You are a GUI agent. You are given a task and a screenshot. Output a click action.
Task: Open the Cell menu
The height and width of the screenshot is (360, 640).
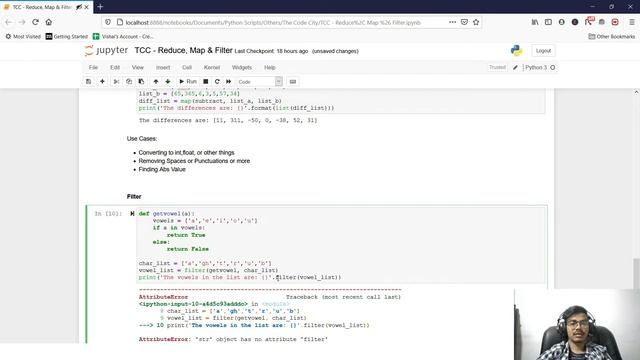click(x=187, y=67)
